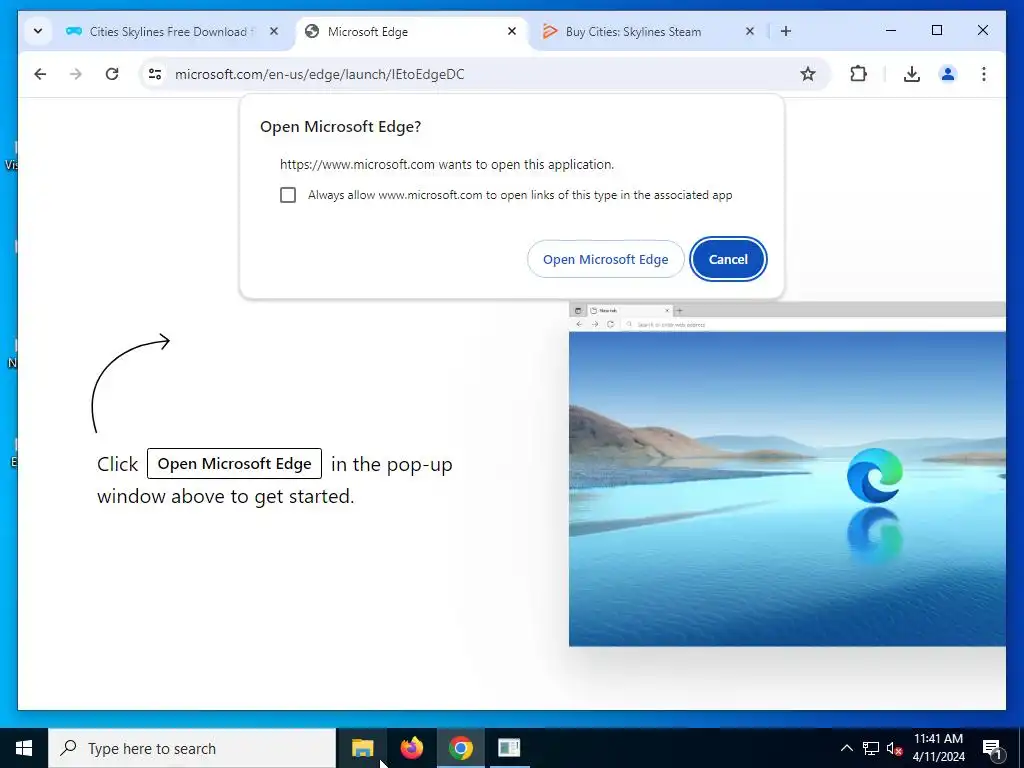Click the Type here to search box
The height and width of the screenshot is (768, 1024).
(192, 748)
